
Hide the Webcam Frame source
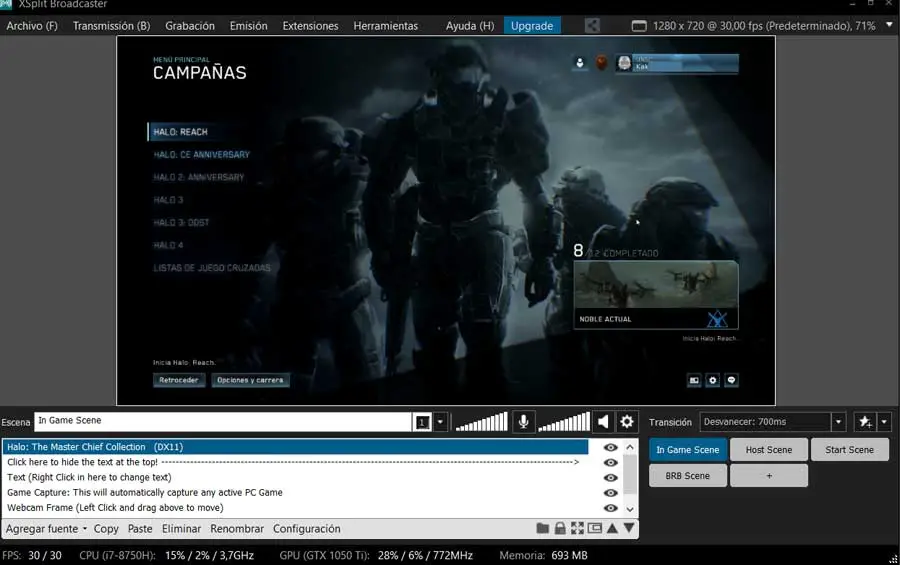pyautogui.click(x=610, y=508)
